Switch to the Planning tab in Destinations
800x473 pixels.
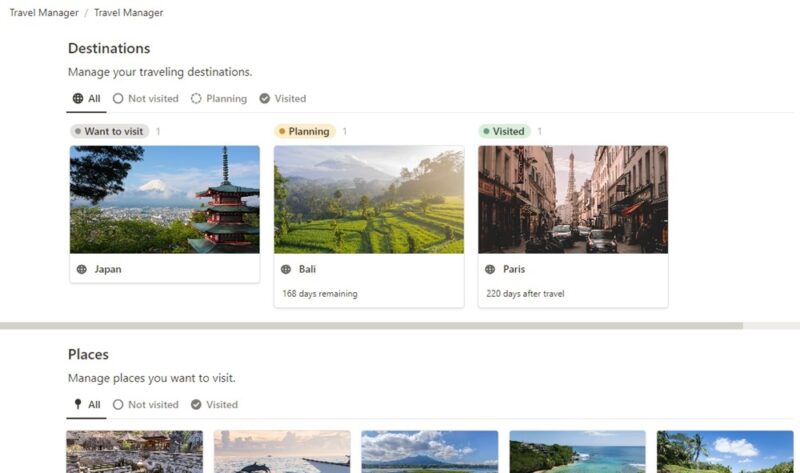pyautogui.click(x=219, y=98)
